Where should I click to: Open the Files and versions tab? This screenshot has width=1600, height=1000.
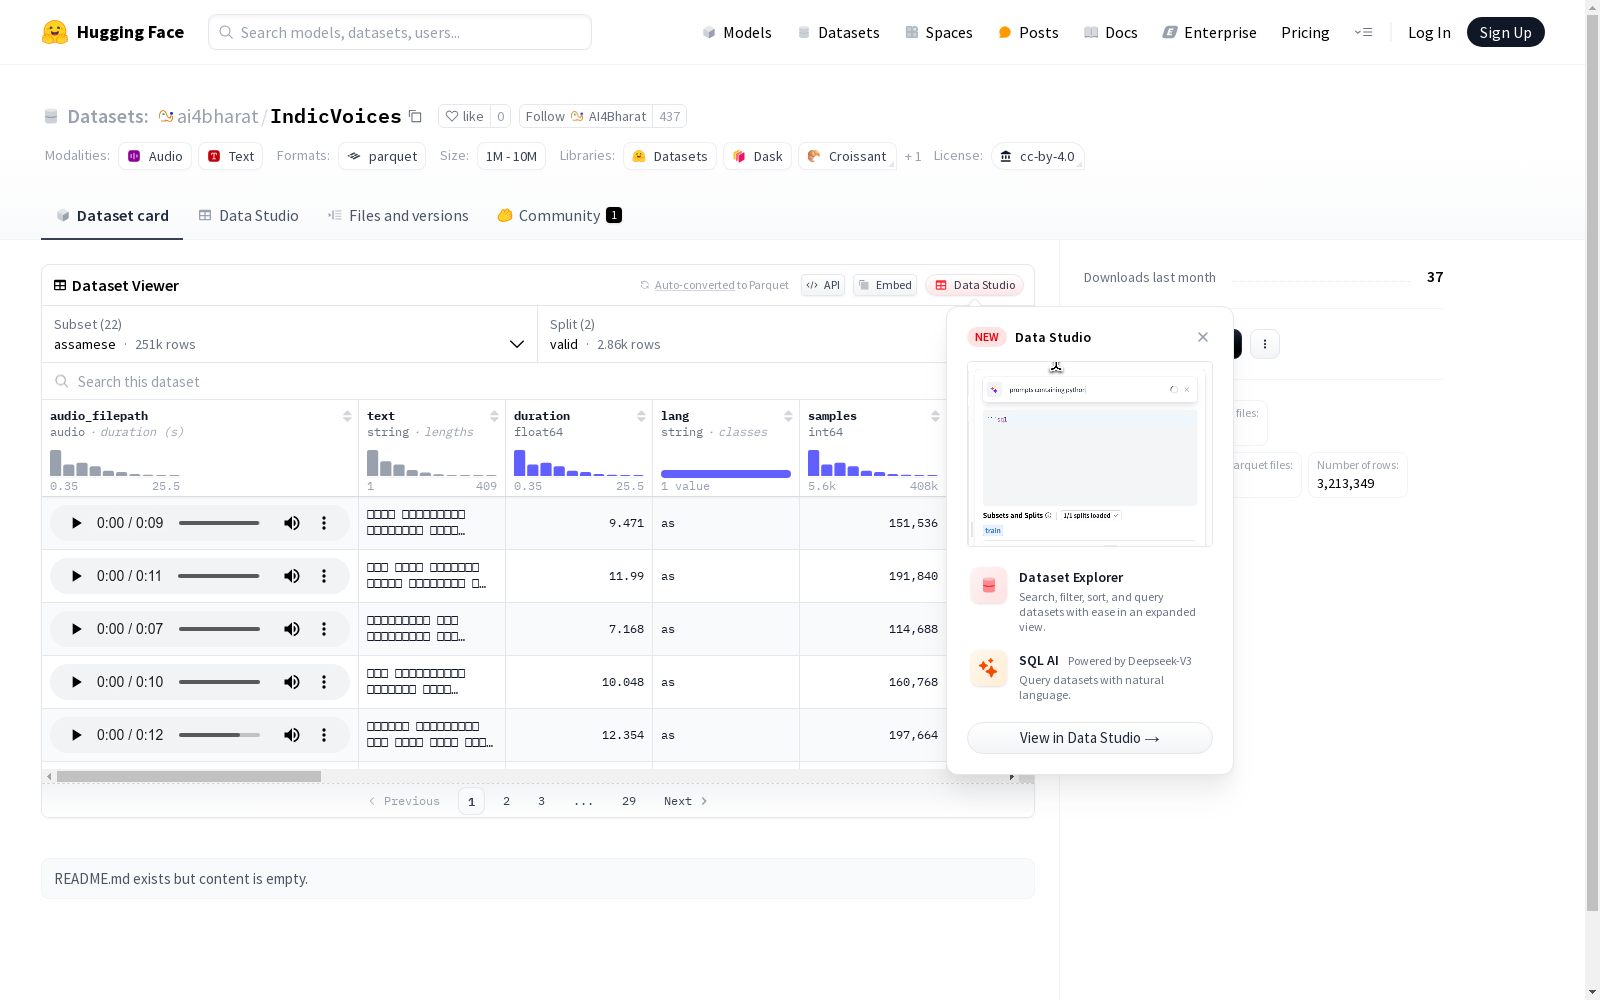click(398, 216)
